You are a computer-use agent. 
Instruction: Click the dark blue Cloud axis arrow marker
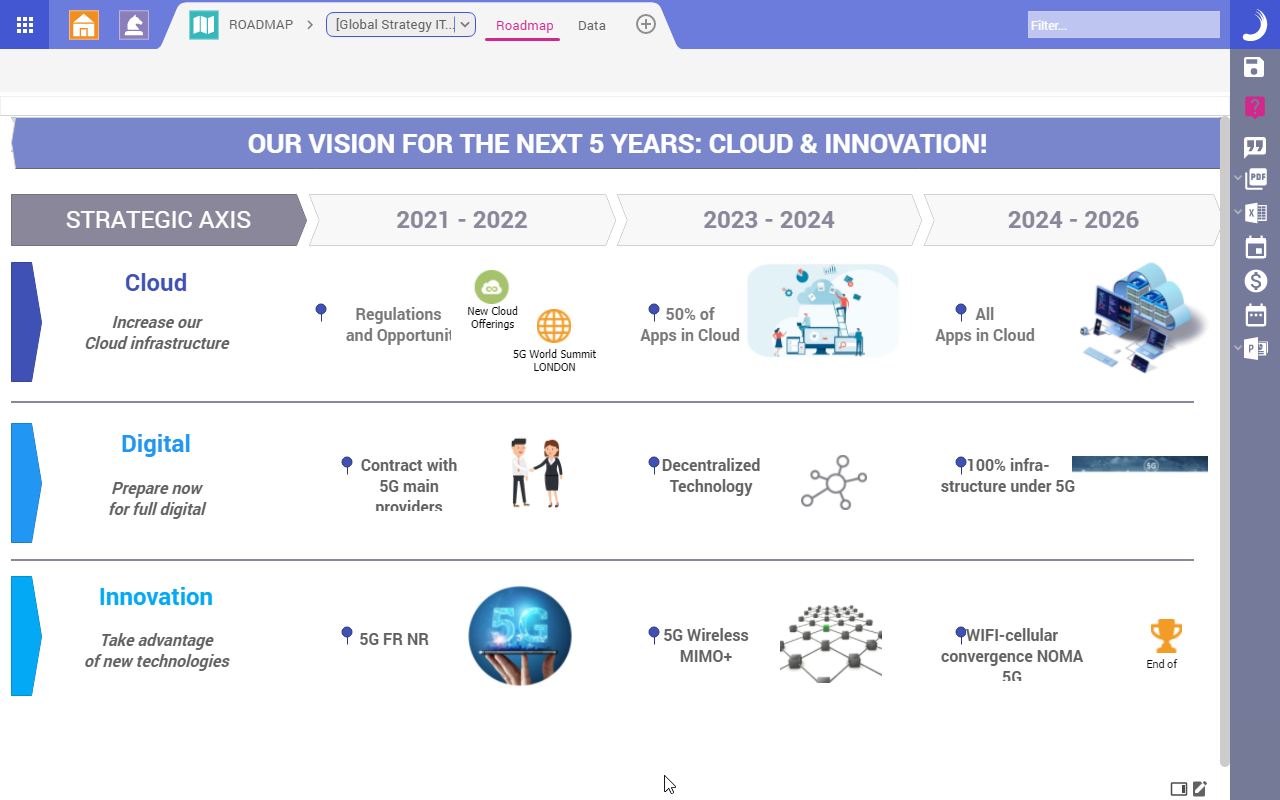pos(26,322)
